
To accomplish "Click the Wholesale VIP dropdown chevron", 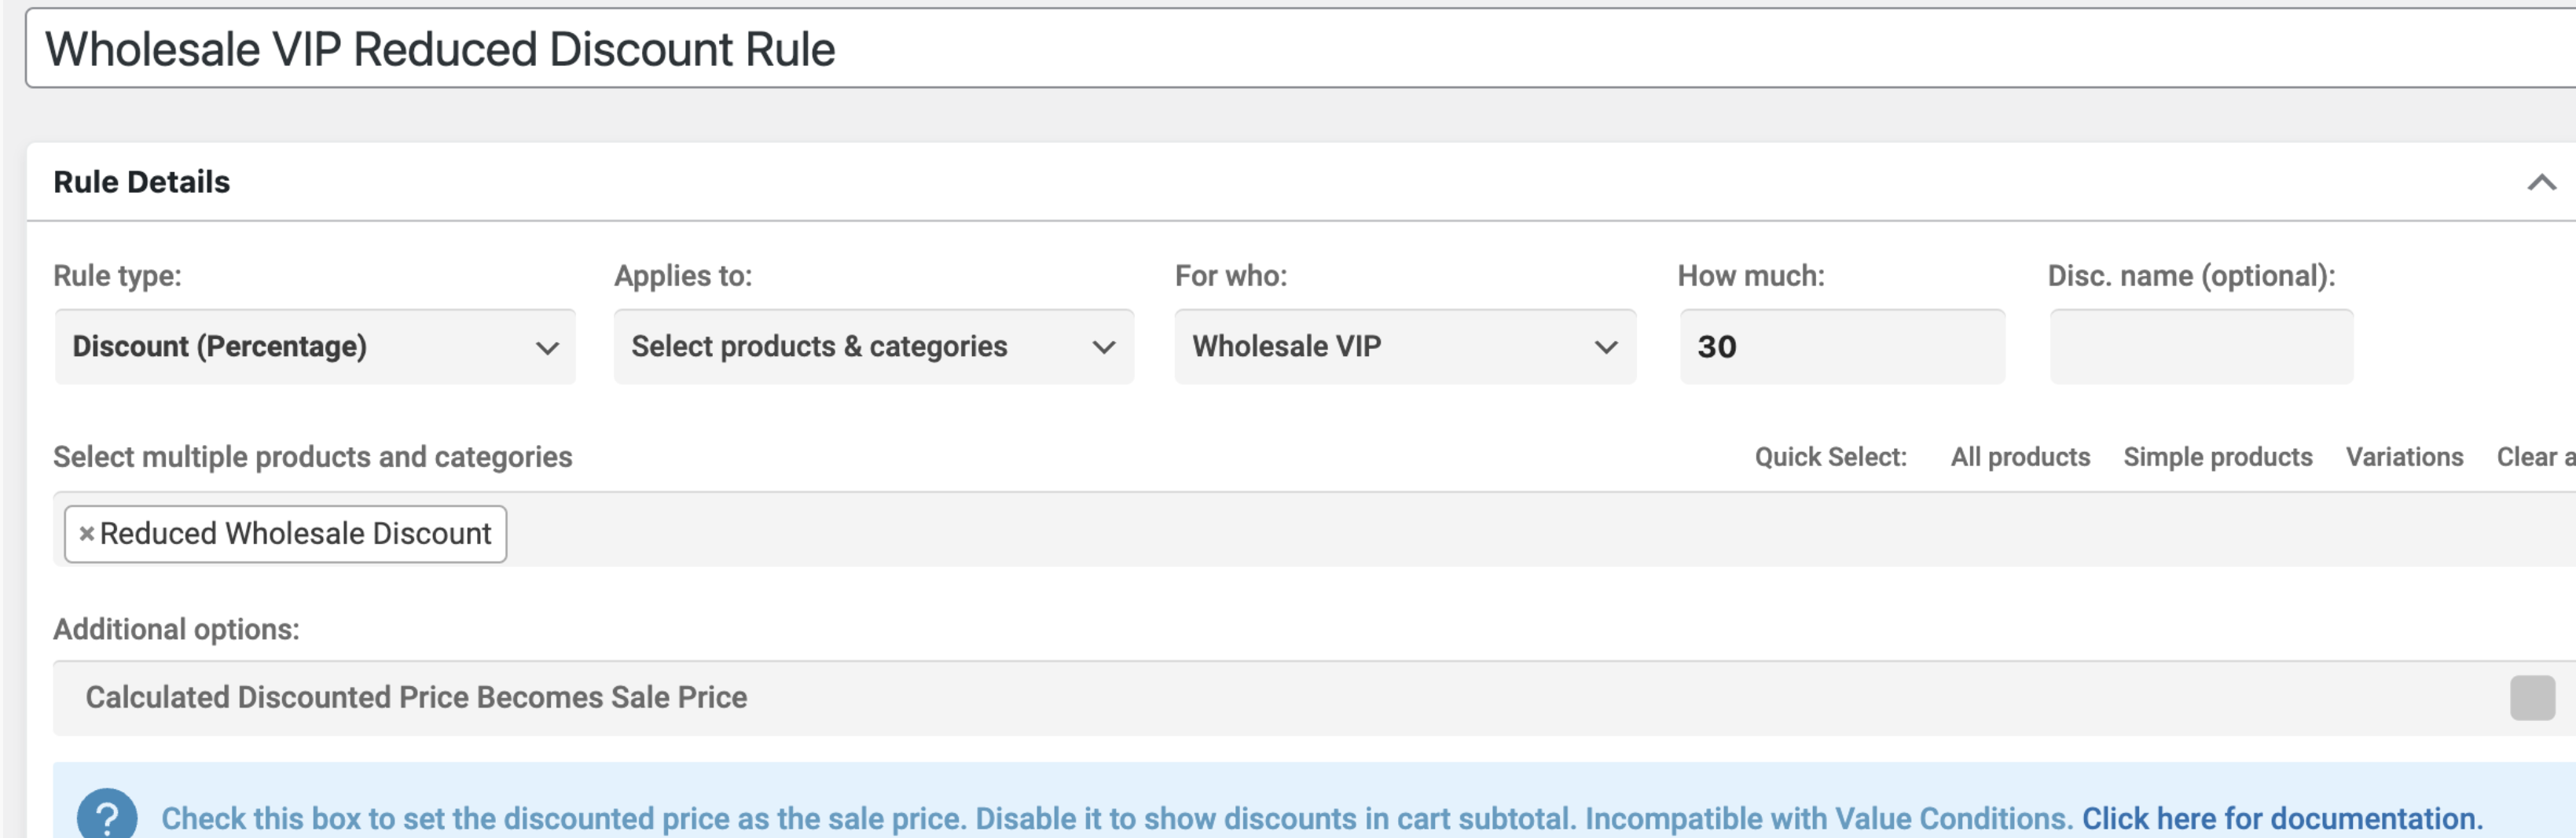I will (x=1606, y=348).
